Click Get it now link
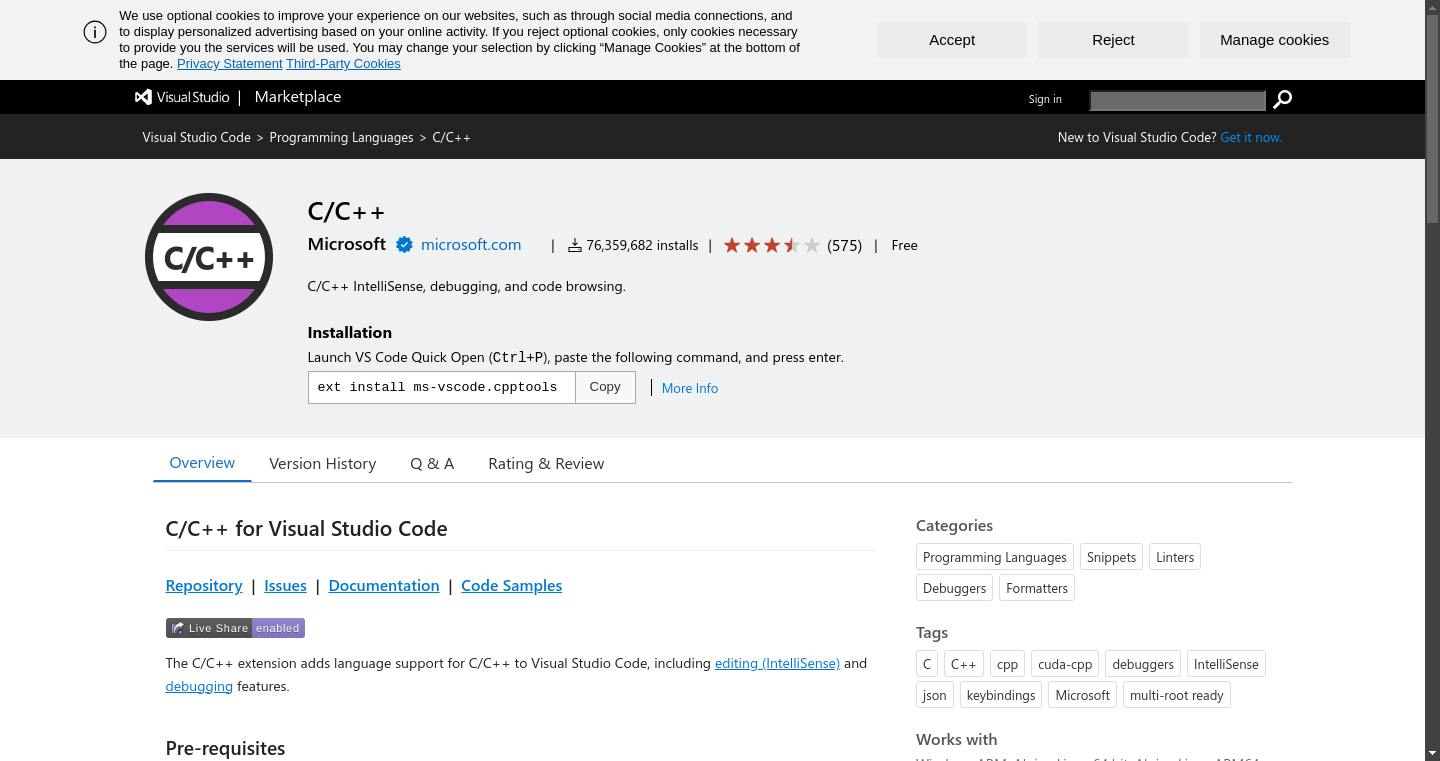This screenshot has height=761, width=1440. click(x=1251, y=137)
